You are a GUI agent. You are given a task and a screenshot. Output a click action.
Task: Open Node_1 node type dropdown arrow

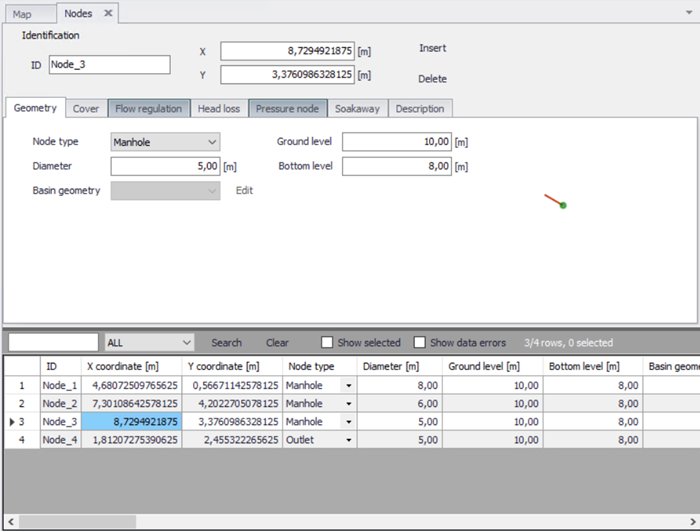(349, 385)
